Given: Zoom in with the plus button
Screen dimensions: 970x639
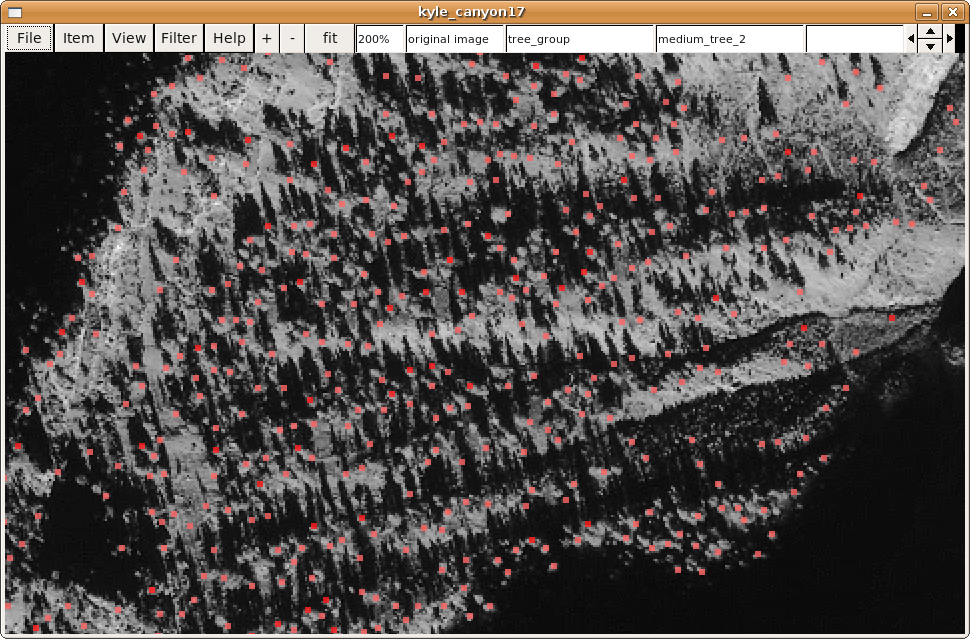Looking at the screenshot, I should [x=267, y=38].
